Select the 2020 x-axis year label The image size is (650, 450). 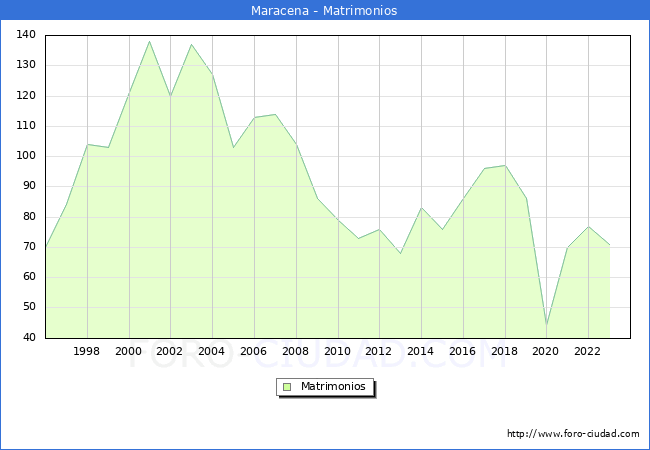[x=546, y=351]
